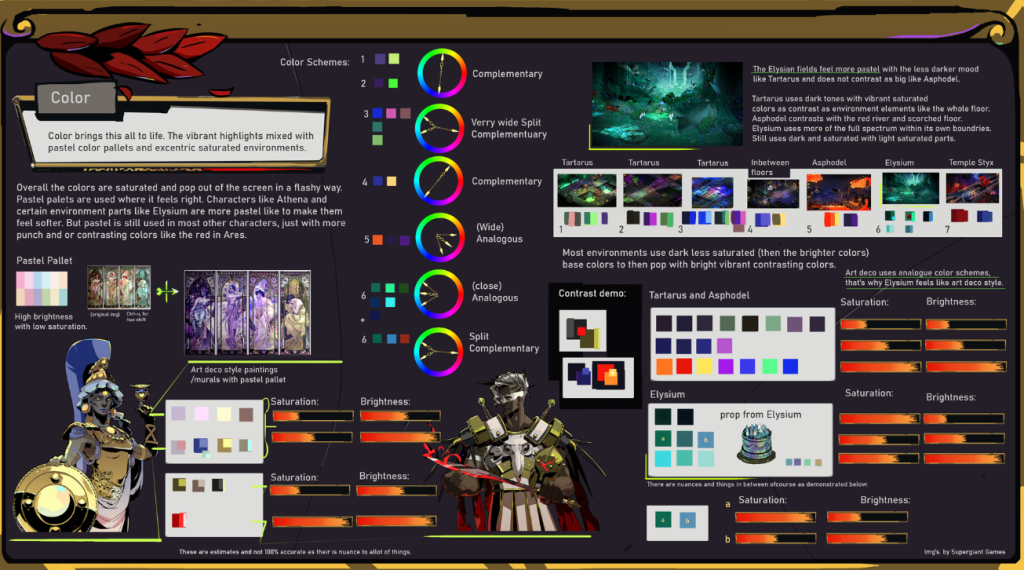1024x570 pixels.
Task: Pick the yellow swatch in scheme 4
Action: click(x=391, y=181)
